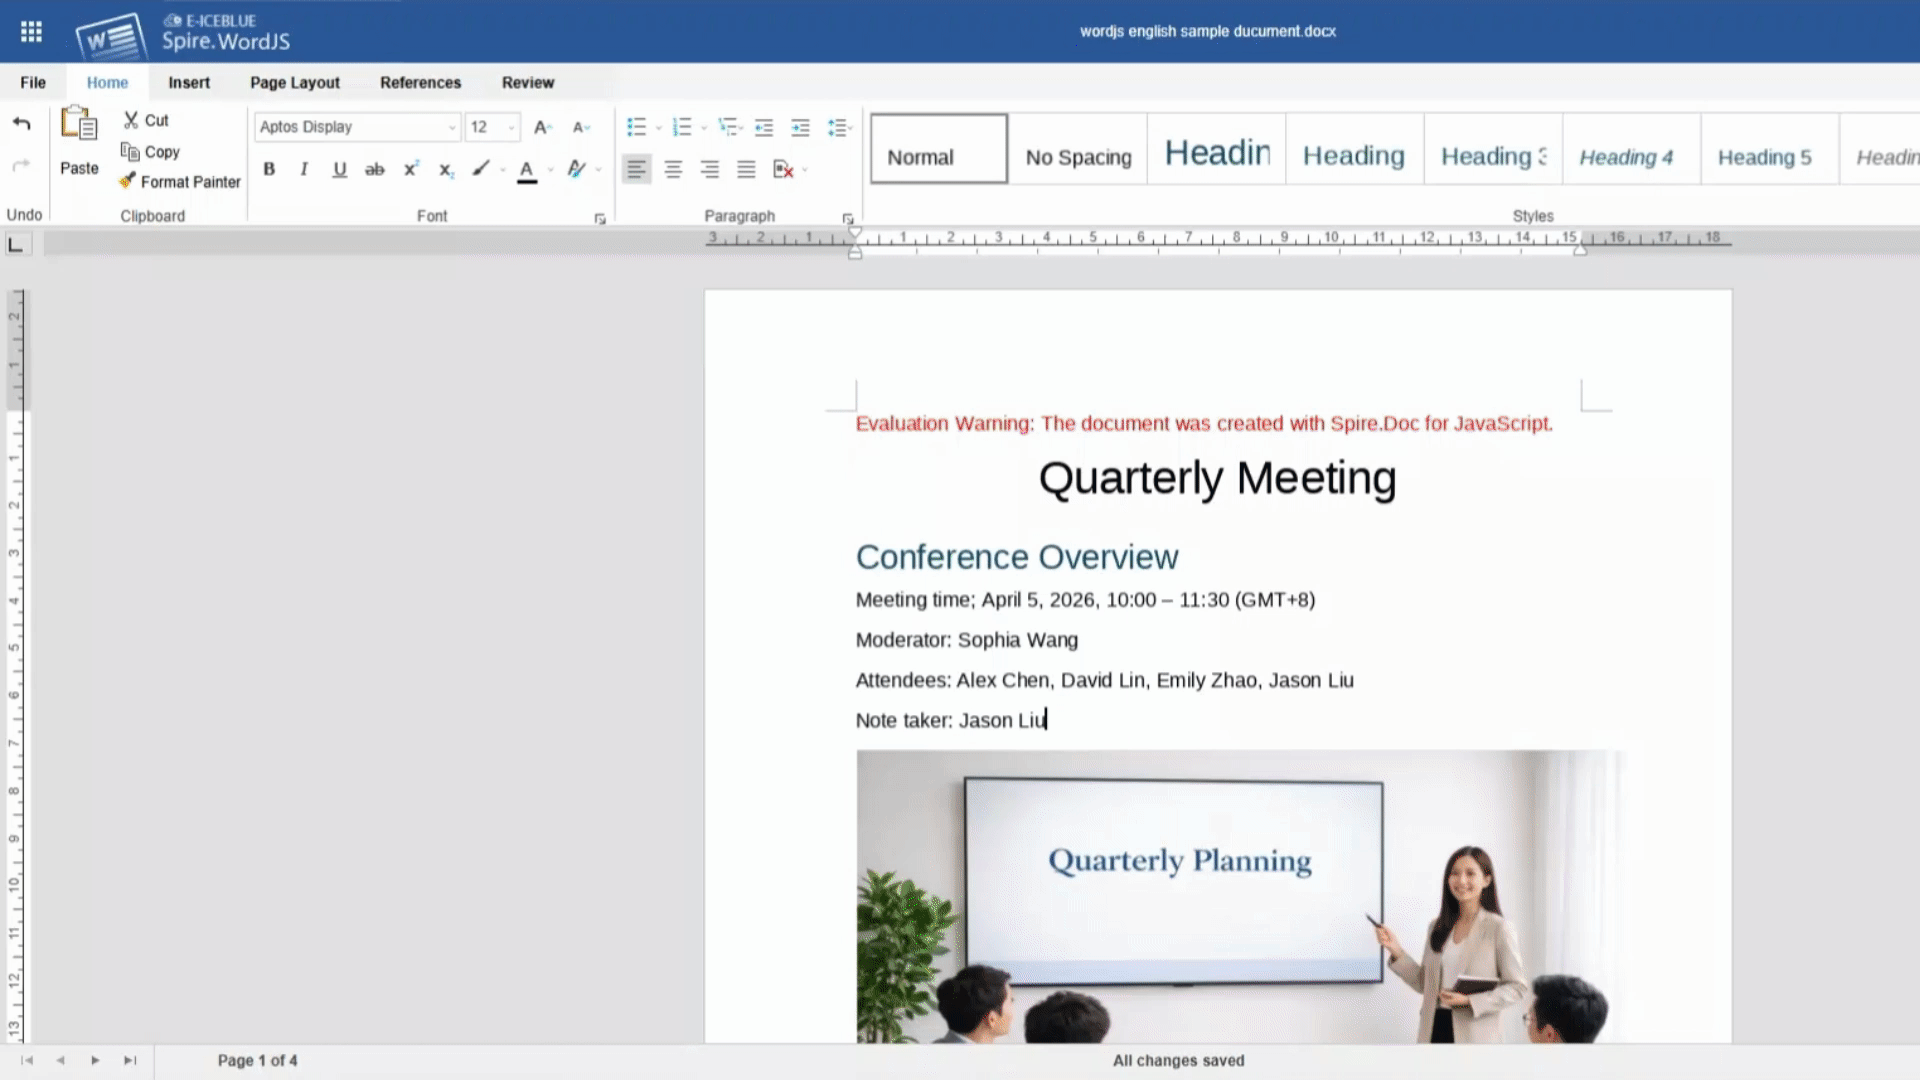Open the app launcher grid icon
This screenshot has width=1920, height=1080.
click(31, 32)
